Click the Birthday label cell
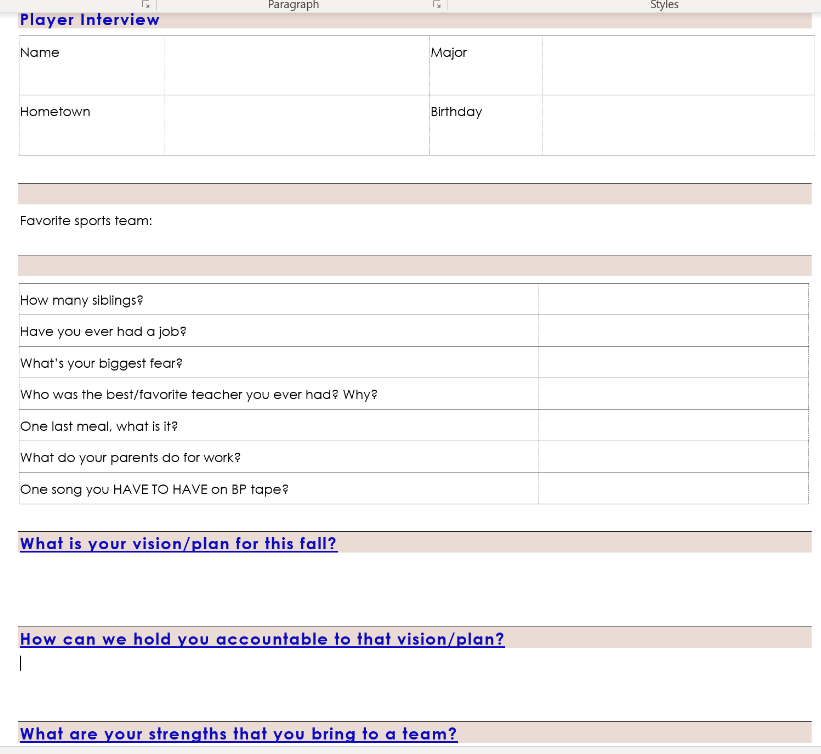 [x=486, y=126]
